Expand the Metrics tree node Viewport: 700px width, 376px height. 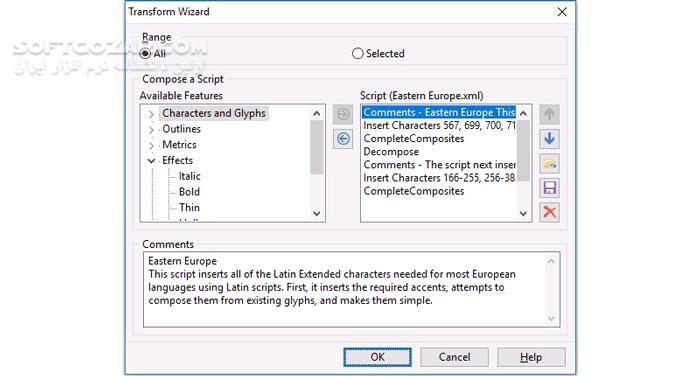(151, 146)
